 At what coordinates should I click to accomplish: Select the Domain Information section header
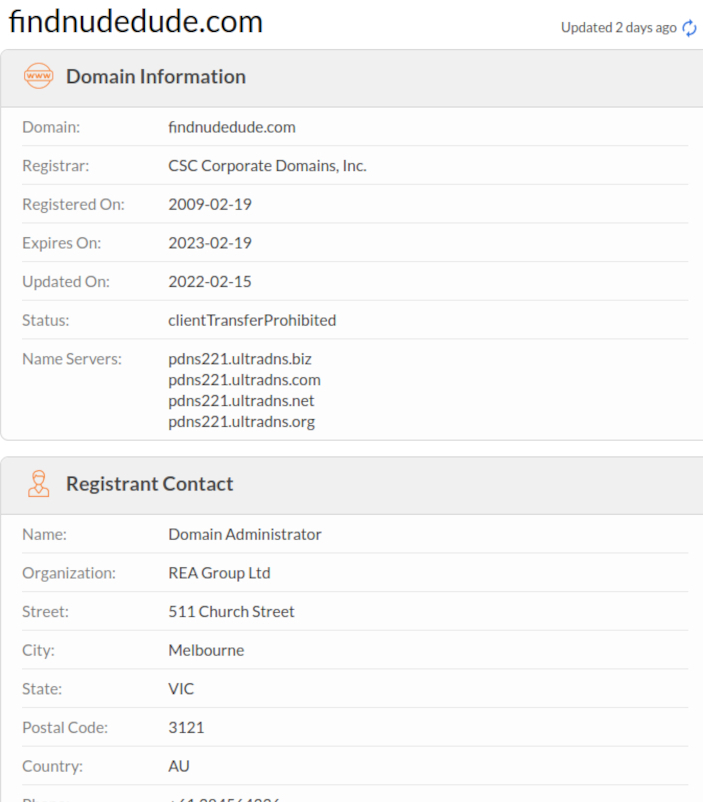[155, 77]
